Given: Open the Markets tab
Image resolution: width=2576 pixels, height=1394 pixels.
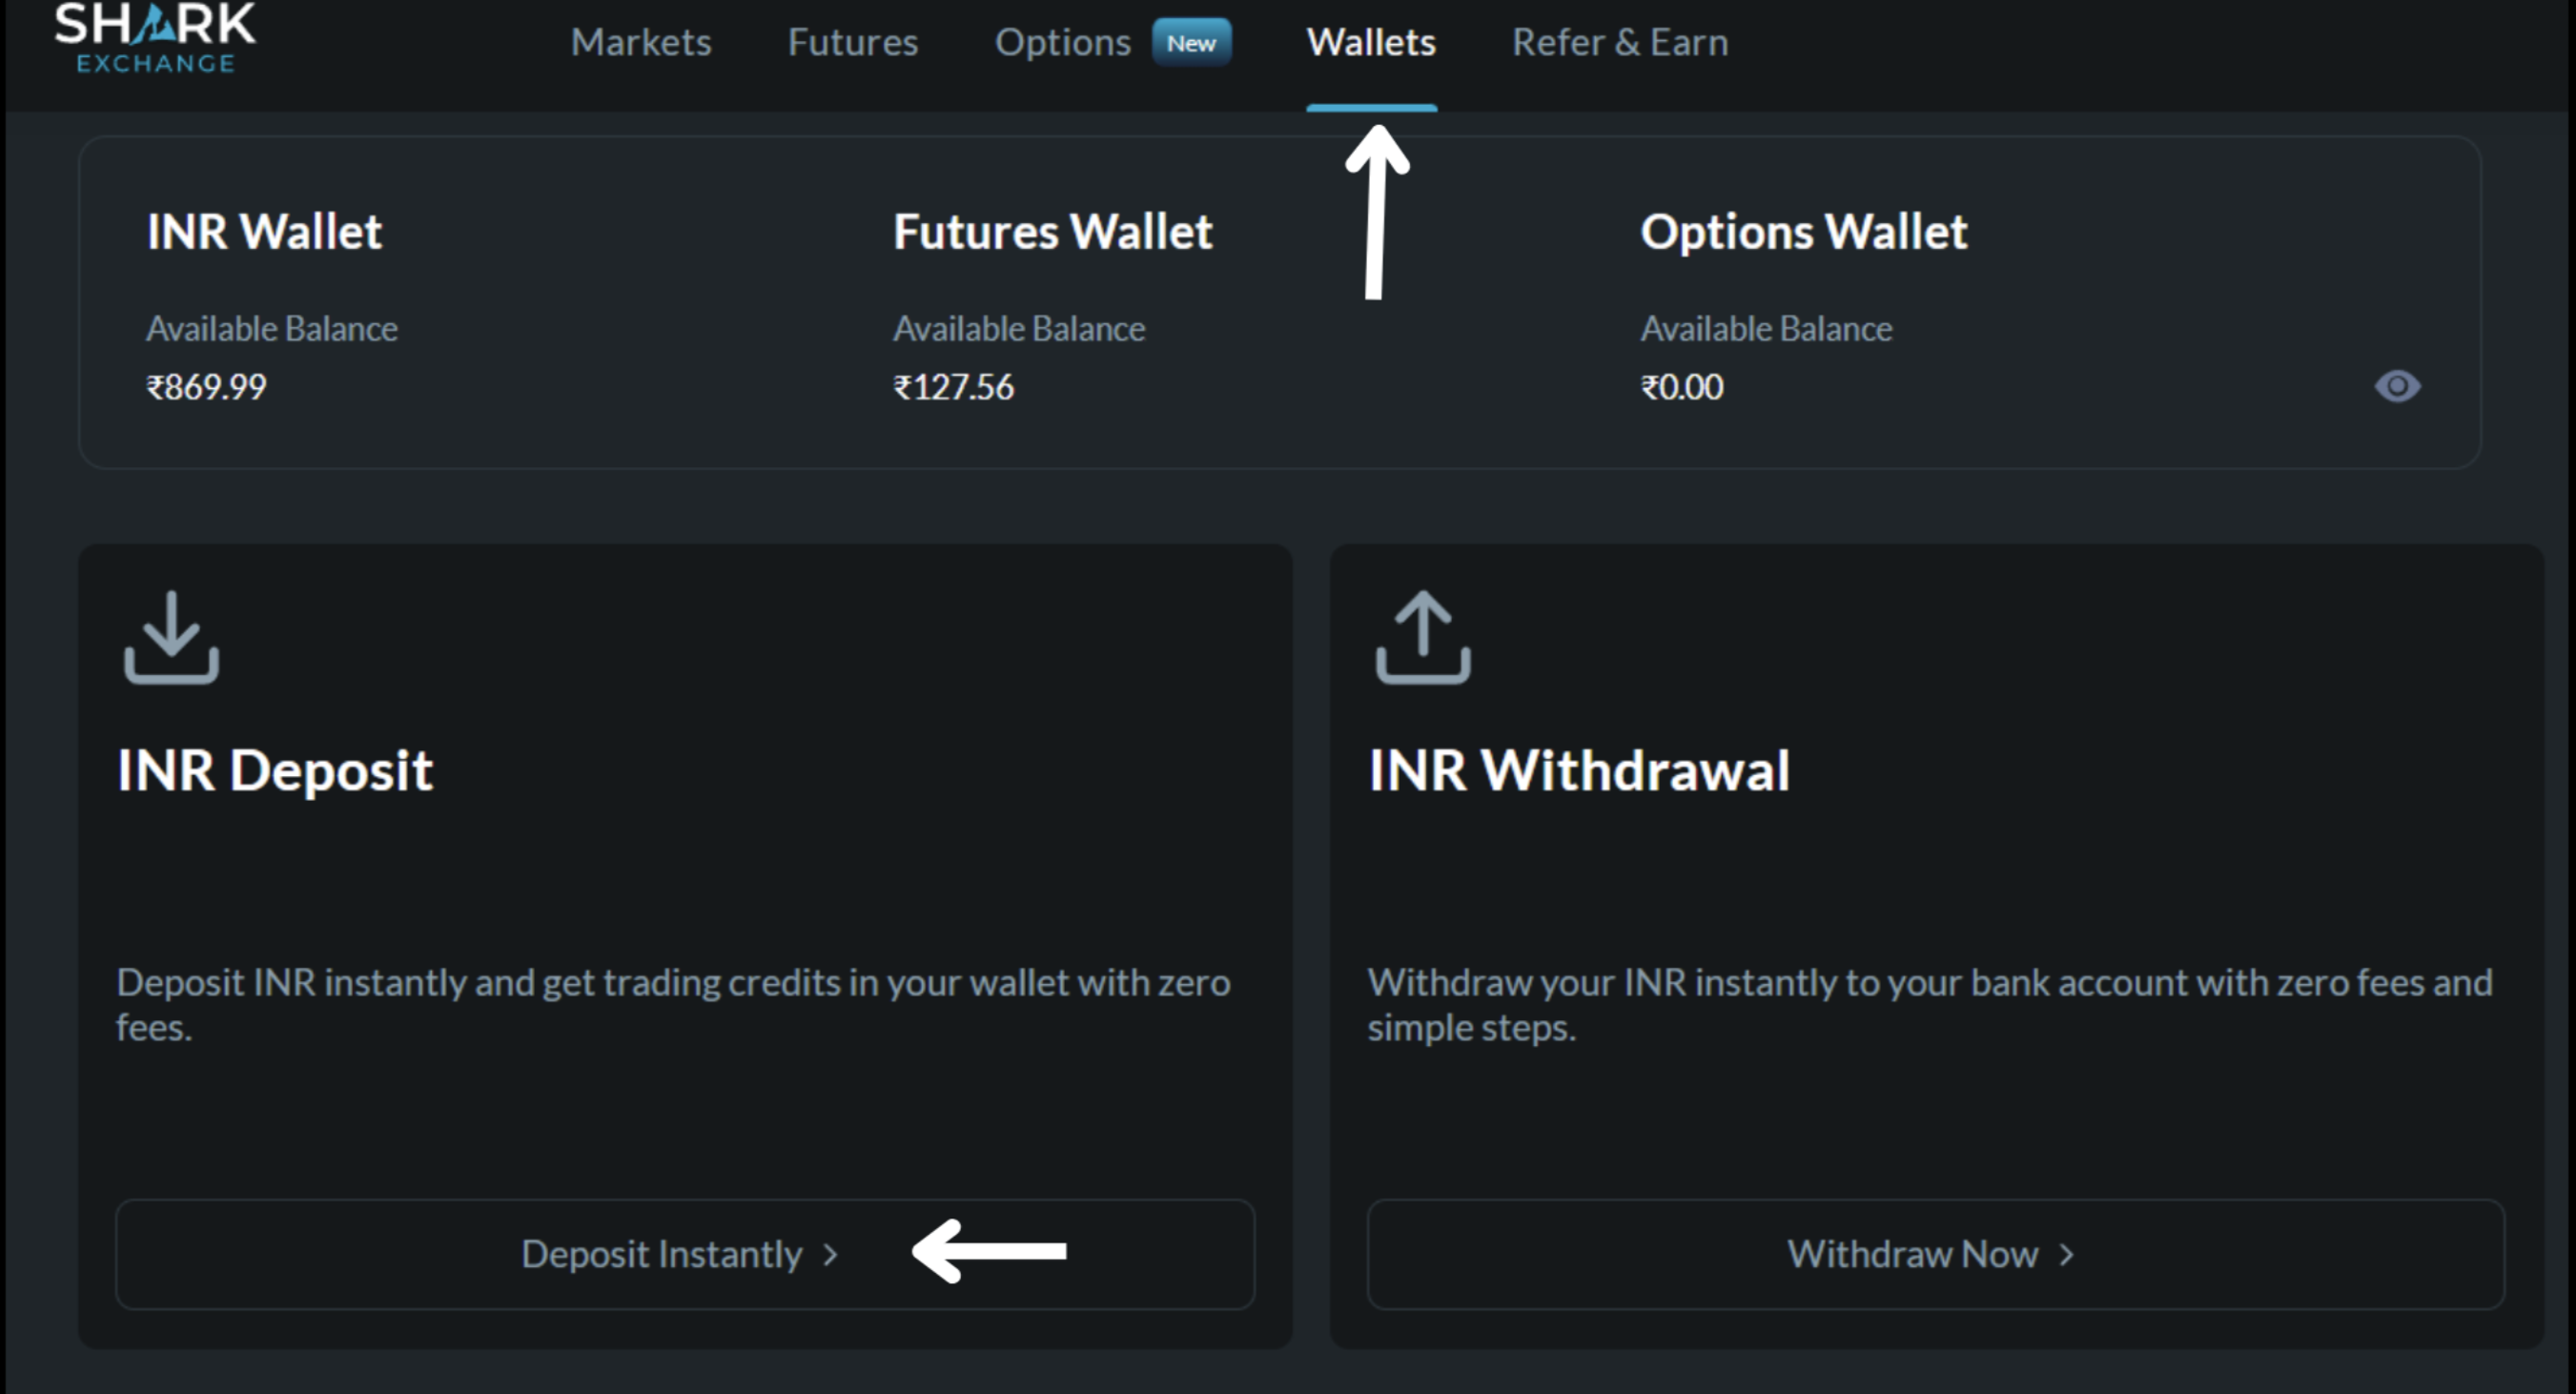Looking at the screenshot, I should tap(641, 43).
